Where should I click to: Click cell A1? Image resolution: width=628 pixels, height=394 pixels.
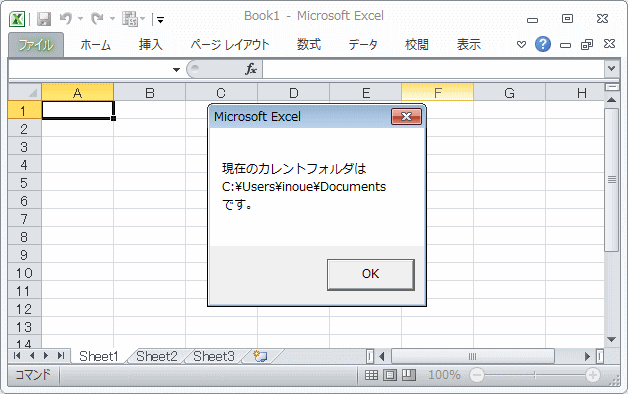78,111
